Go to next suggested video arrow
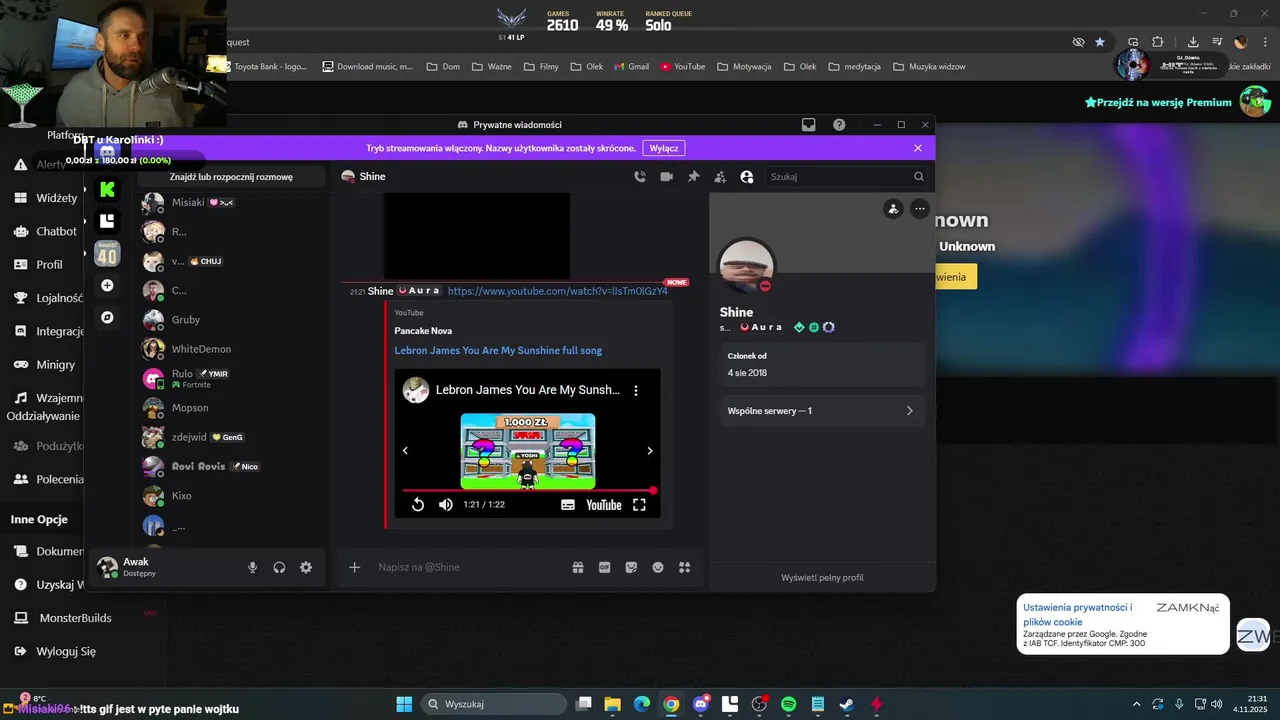1280x720 pixels. (650, 451)
